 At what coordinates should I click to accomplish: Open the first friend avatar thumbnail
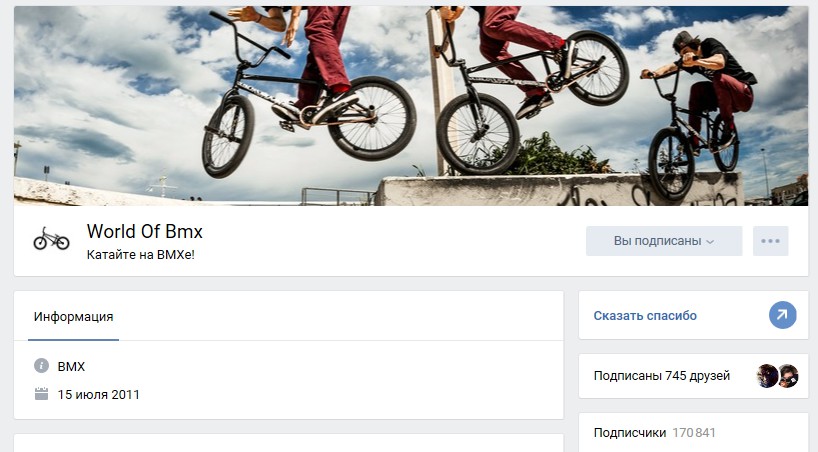coord(767,376)
